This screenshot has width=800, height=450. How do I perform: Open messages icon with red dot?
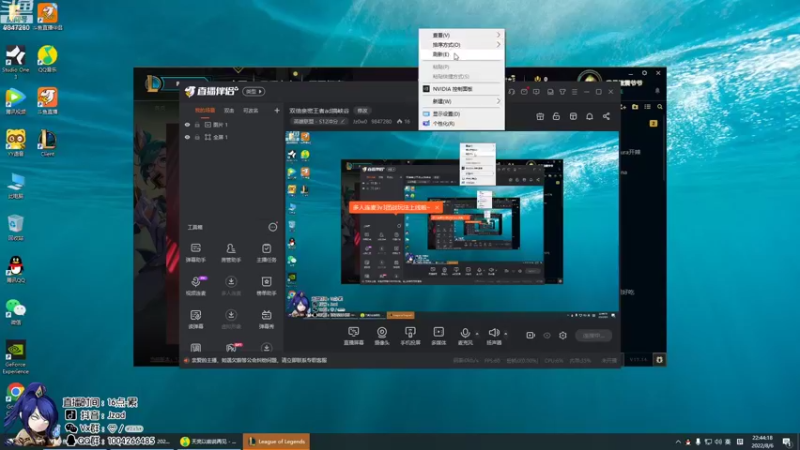pos(524,92)
